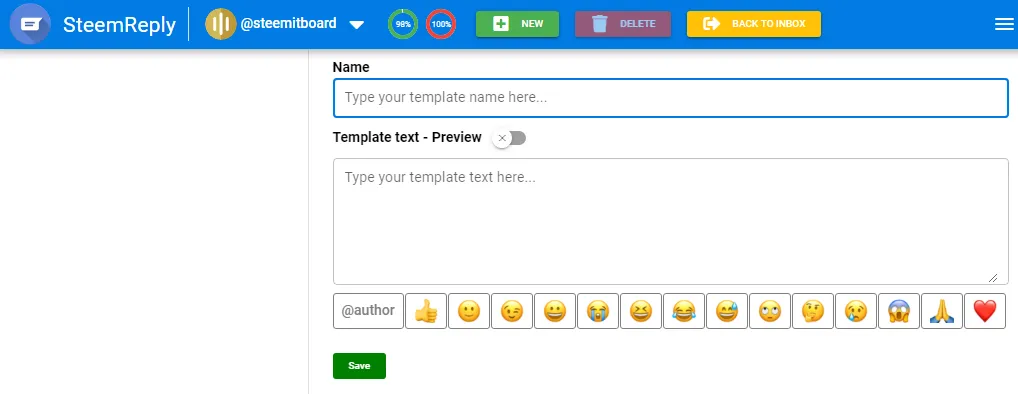Click the @steemitboard username text

[288, 24]
